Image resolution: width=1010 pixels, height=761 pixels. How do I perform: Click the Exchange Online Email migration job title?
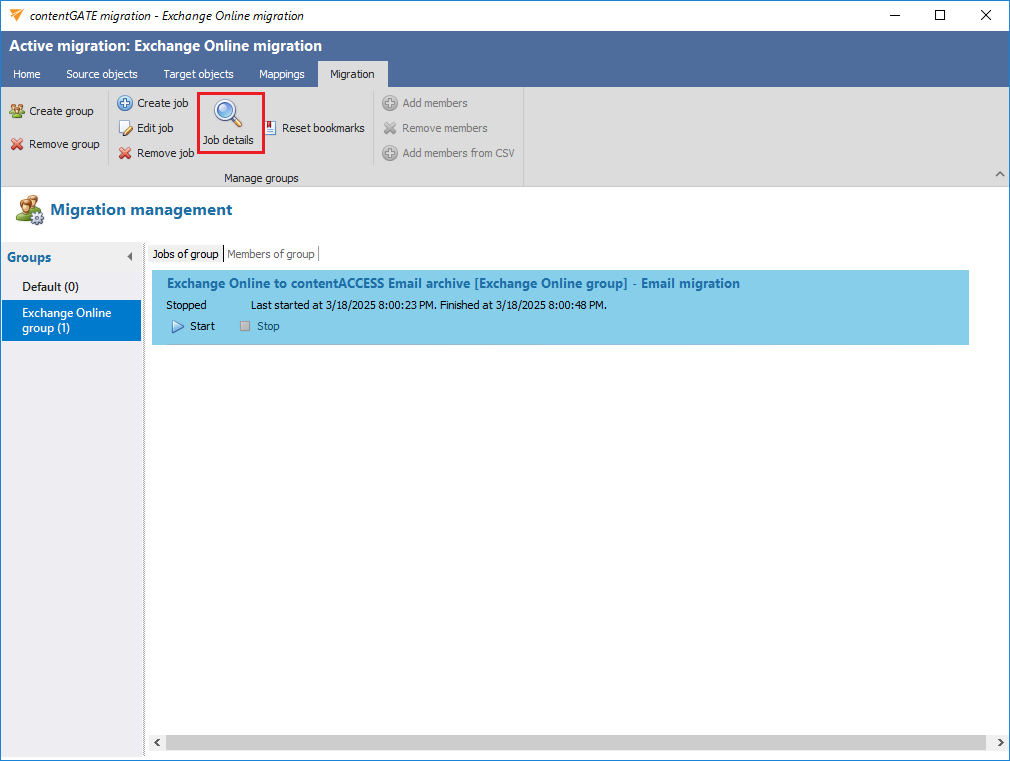[453, 284]
